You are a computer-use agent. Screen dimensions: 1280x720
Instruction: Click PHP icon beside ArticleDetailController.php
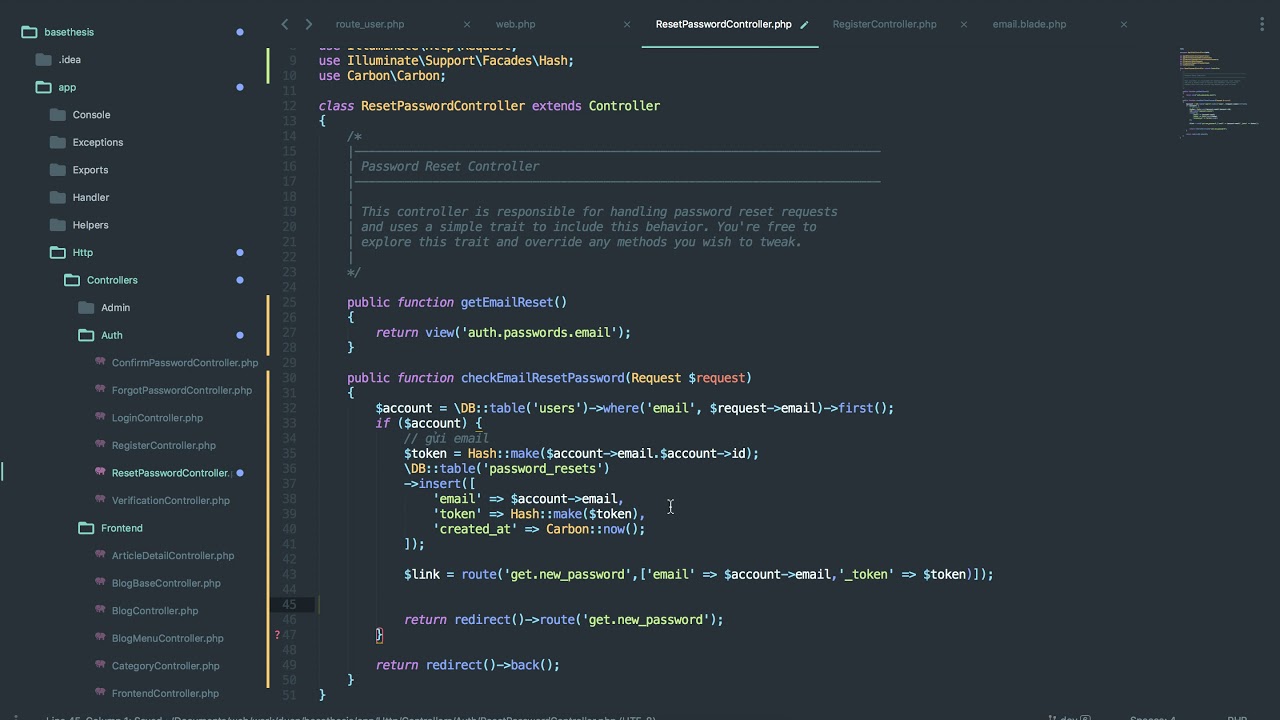100,555
